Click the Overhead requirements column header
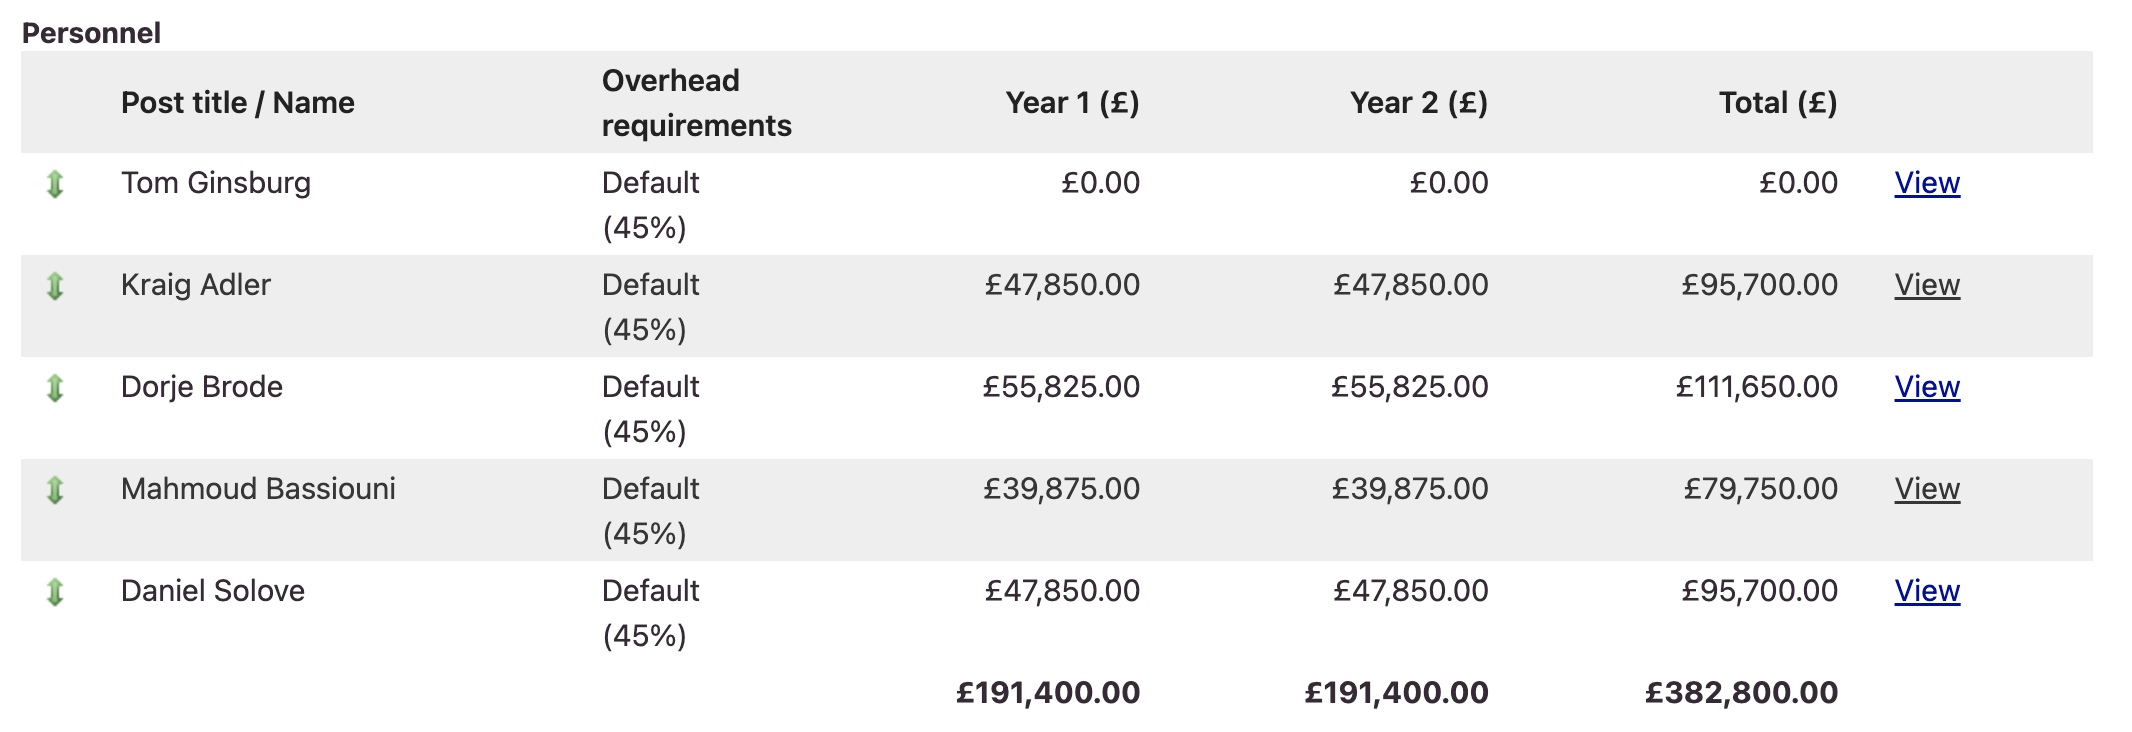2132x732 pixels. (696, 103)
